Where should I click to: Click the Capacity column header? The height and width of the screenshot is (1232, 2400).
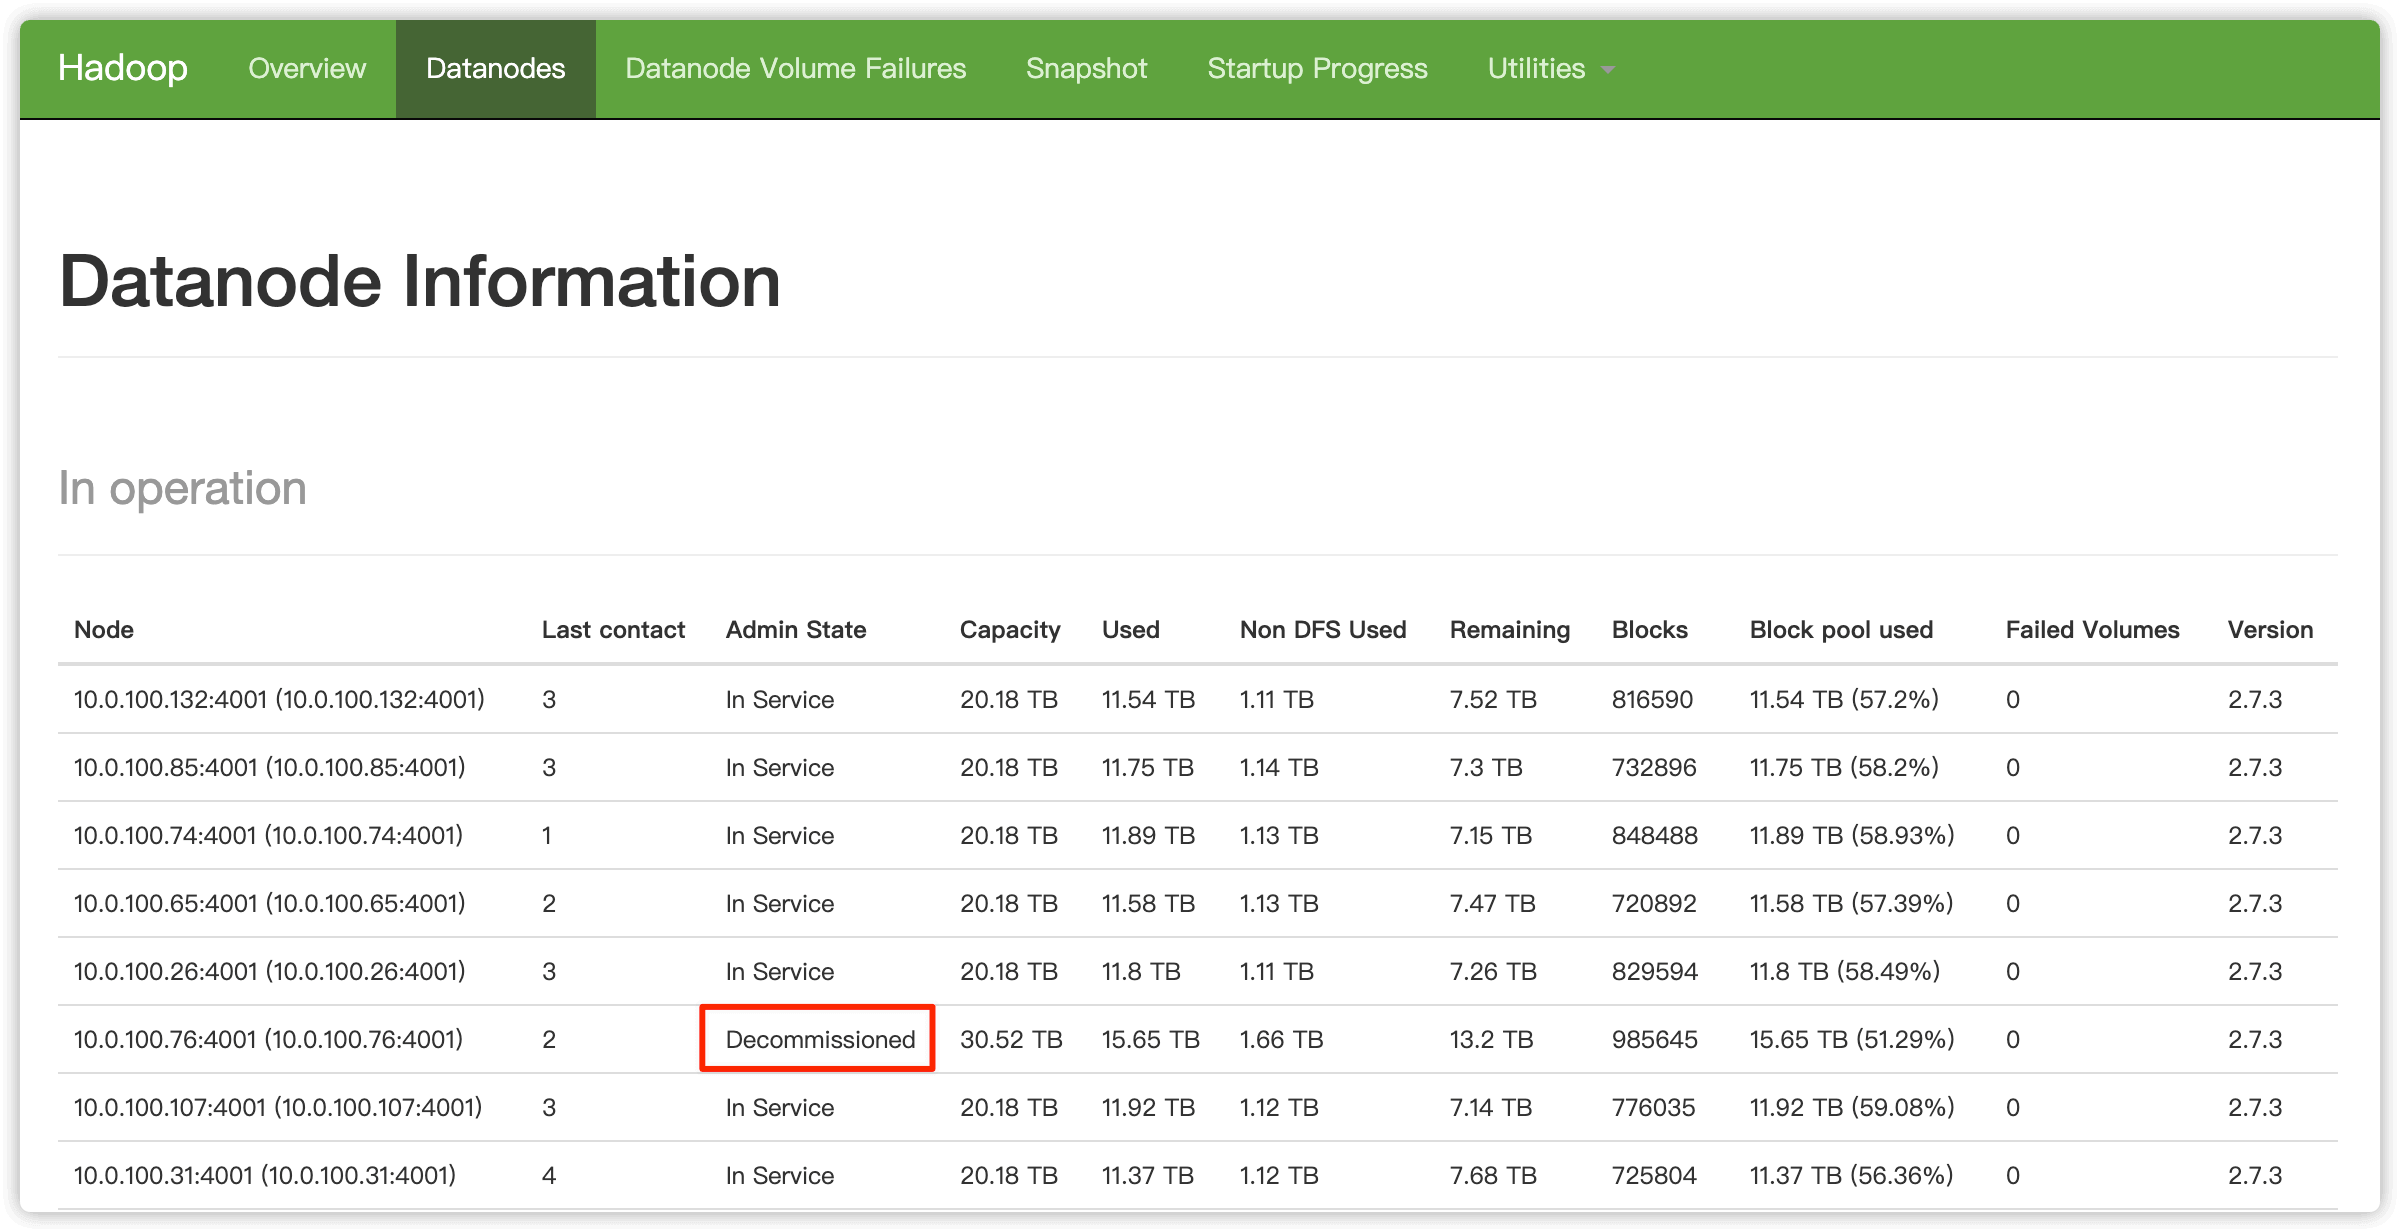click(1009, 630)
